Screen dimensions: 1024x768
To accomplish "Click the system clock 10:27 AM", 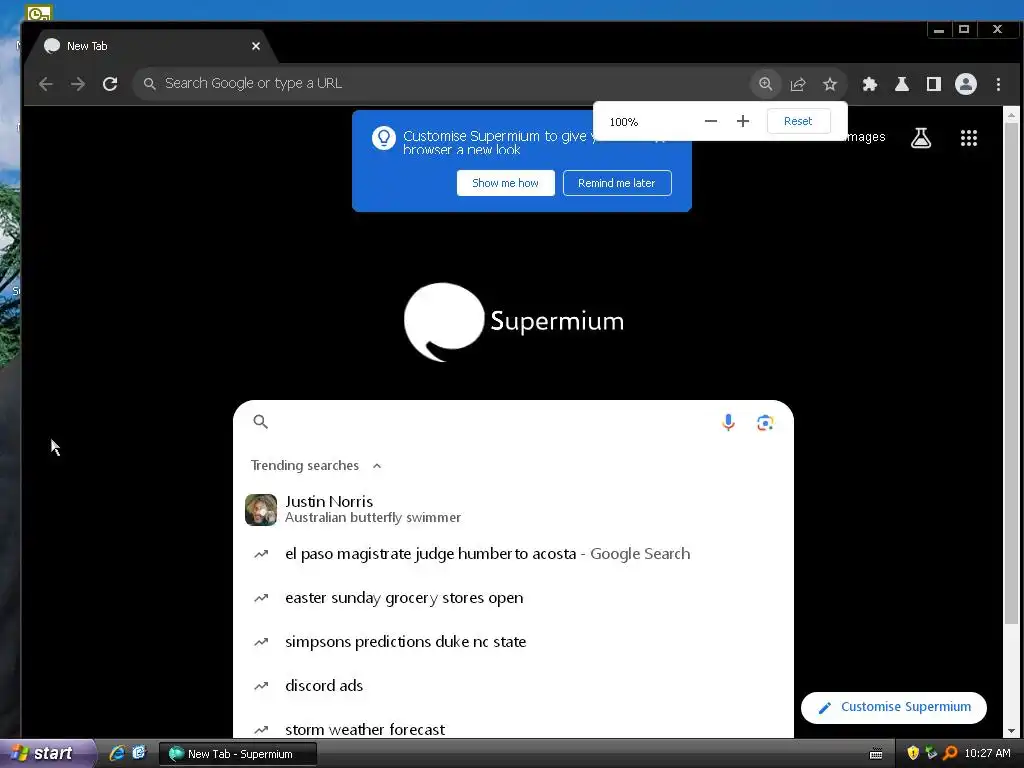I will click(987, 753).
